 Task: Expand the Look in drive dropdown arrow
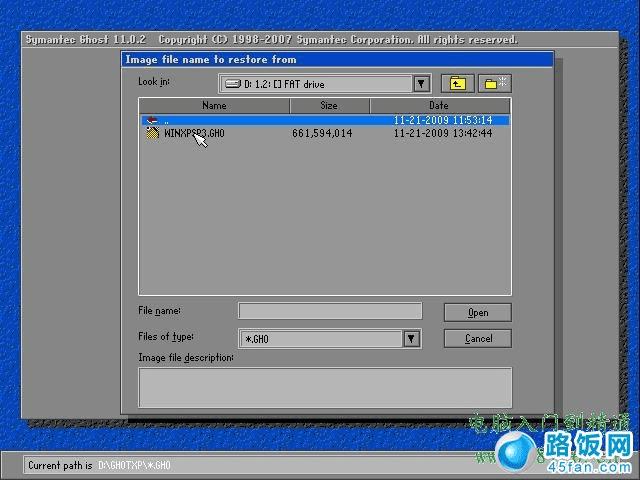[x=421, y=84]
